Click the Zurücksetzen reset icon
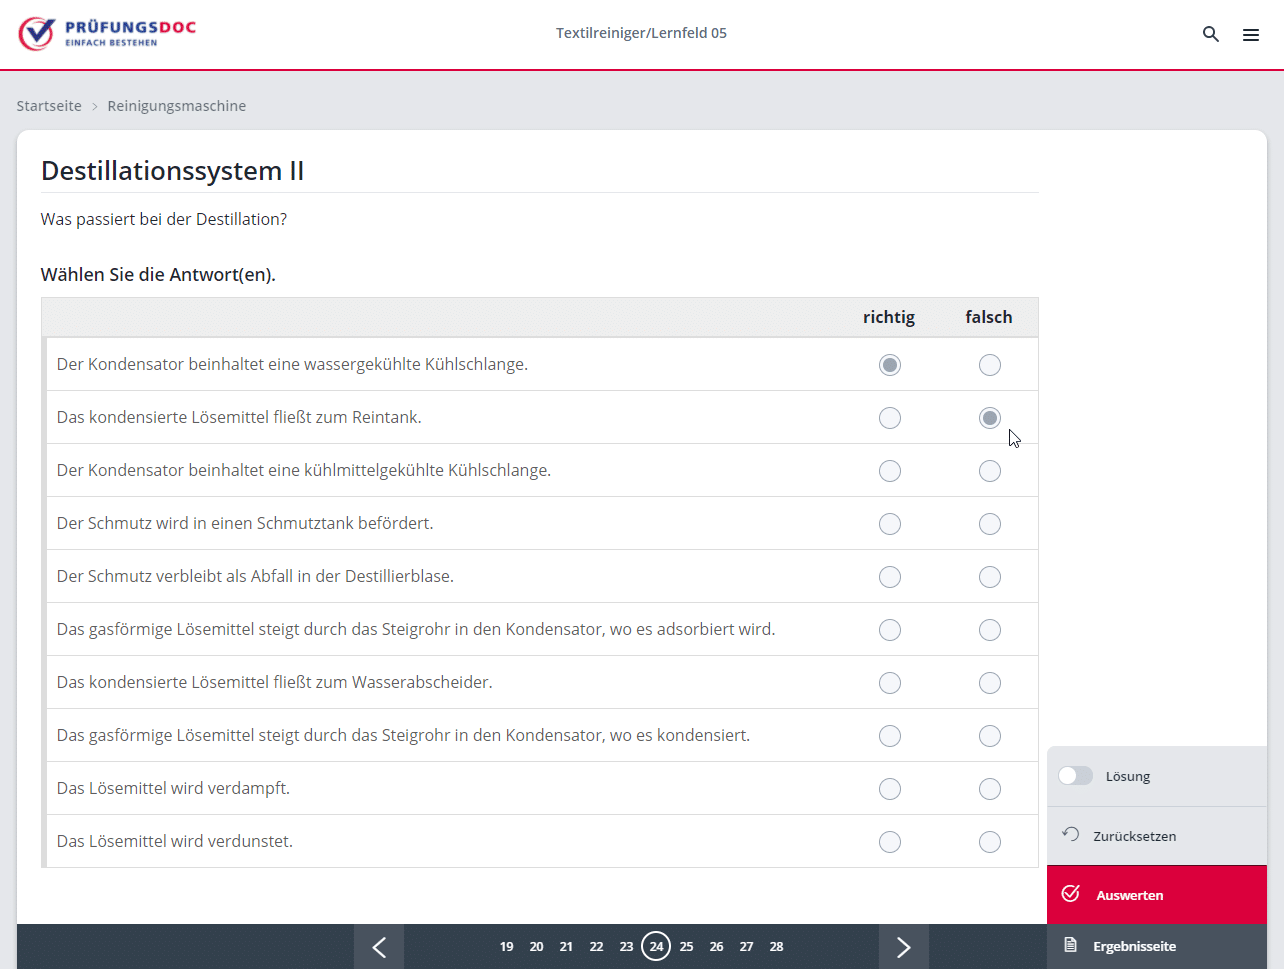Image resolution: width=1284 pixels, height=969 pixels. point(1070,835)
